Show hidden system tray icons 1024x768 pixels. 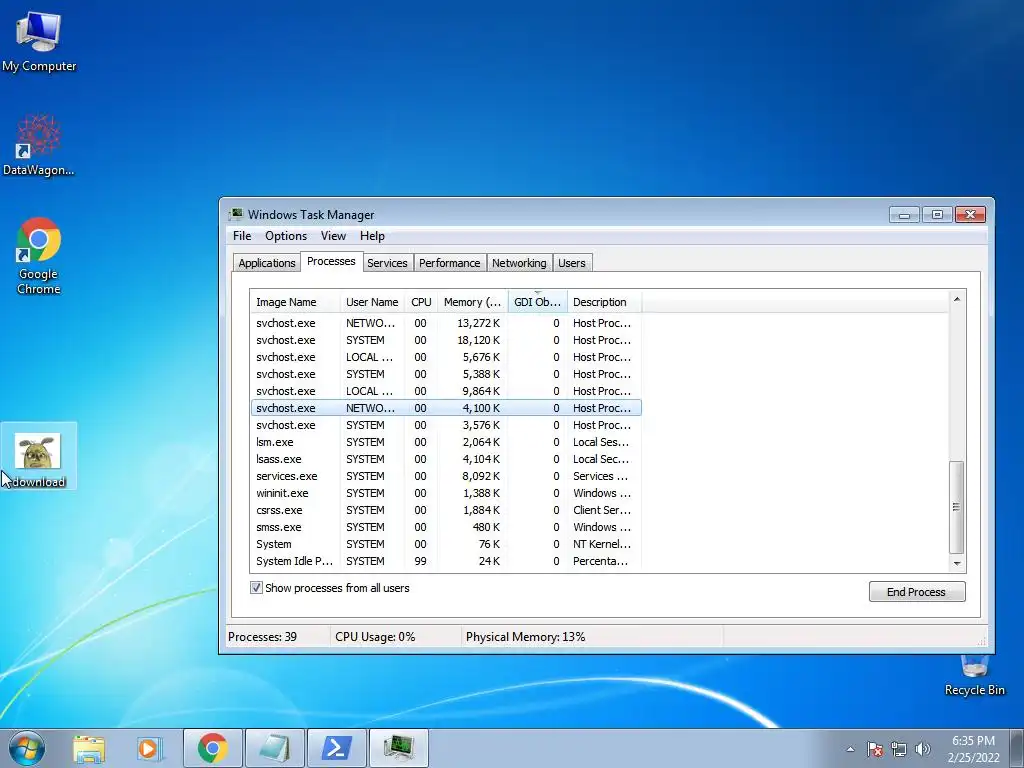[x=850, y=749]
